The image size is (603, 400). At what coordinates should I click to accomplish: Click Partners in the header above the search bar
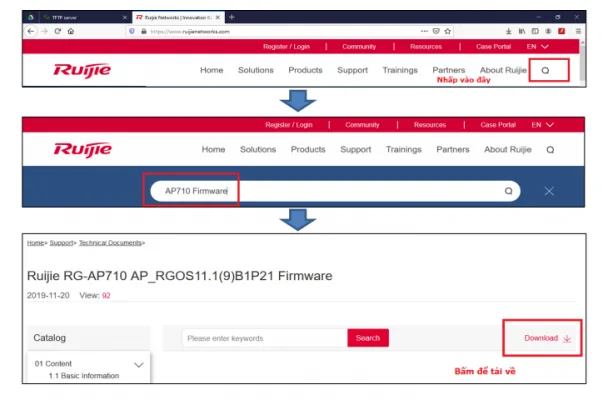453,149
